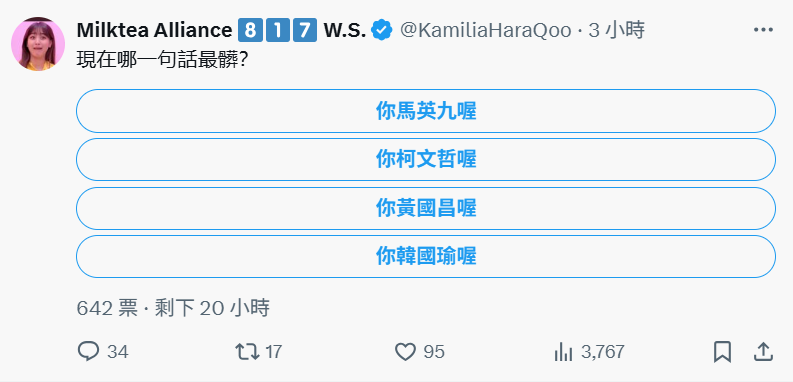
Task: Bookmark this post
Action: pos(722,352)
